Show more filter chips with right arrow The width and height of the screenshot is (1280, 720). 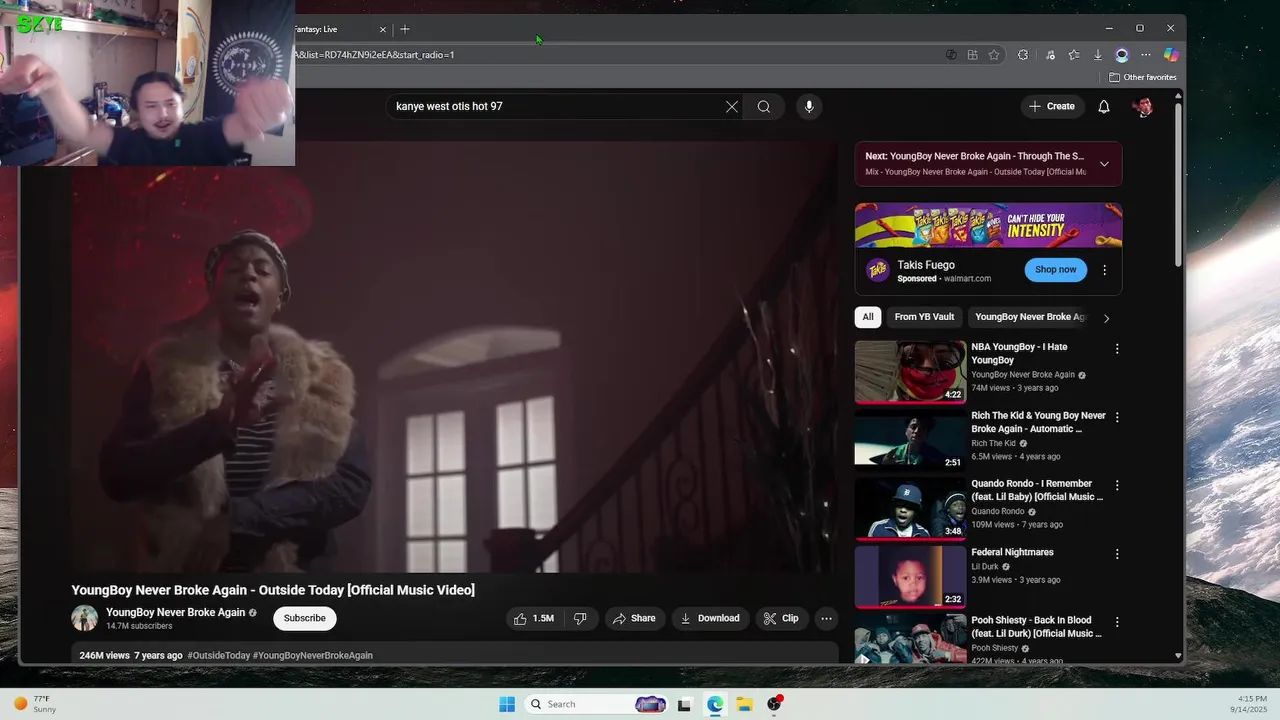click(x=1106, y=318)
